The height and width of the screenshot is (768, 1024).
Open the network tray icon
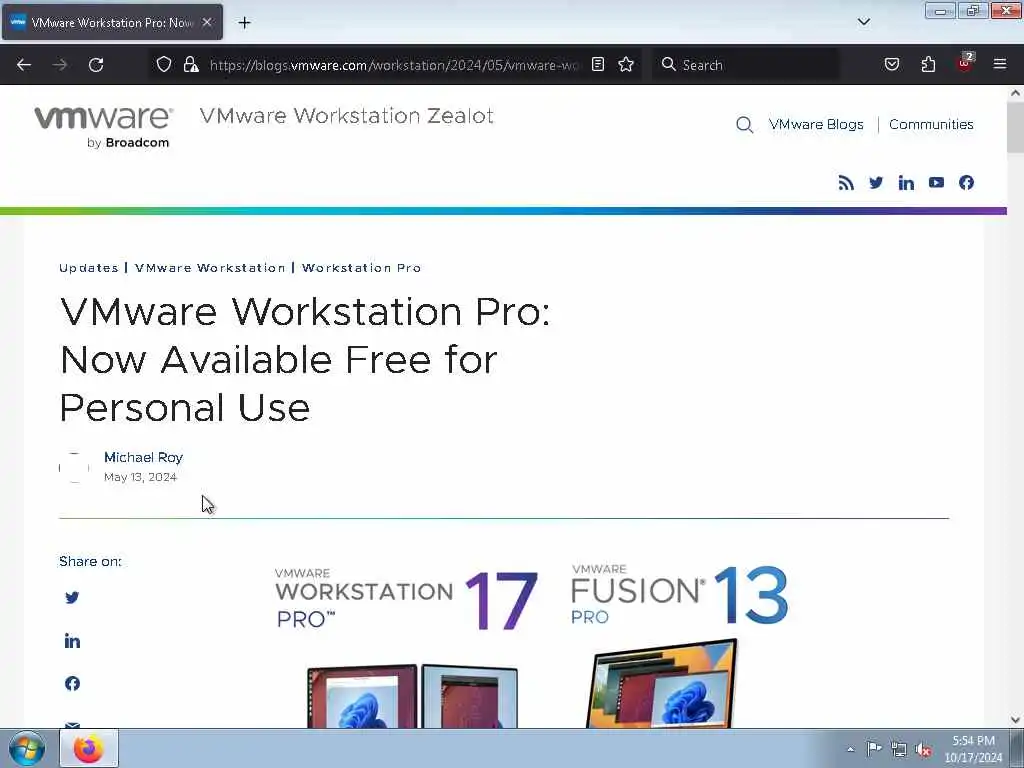pos(899,749)
